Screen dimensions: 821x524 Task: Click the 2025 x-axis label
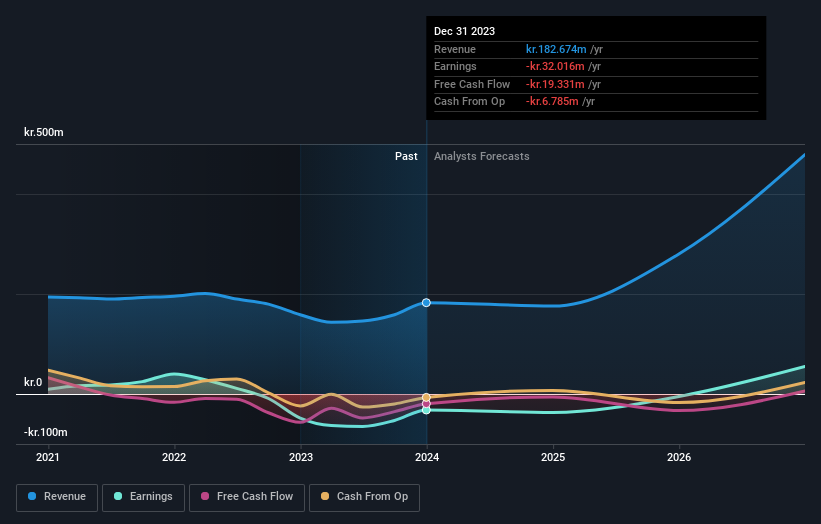pyautogui.click(x=553, y=457)
